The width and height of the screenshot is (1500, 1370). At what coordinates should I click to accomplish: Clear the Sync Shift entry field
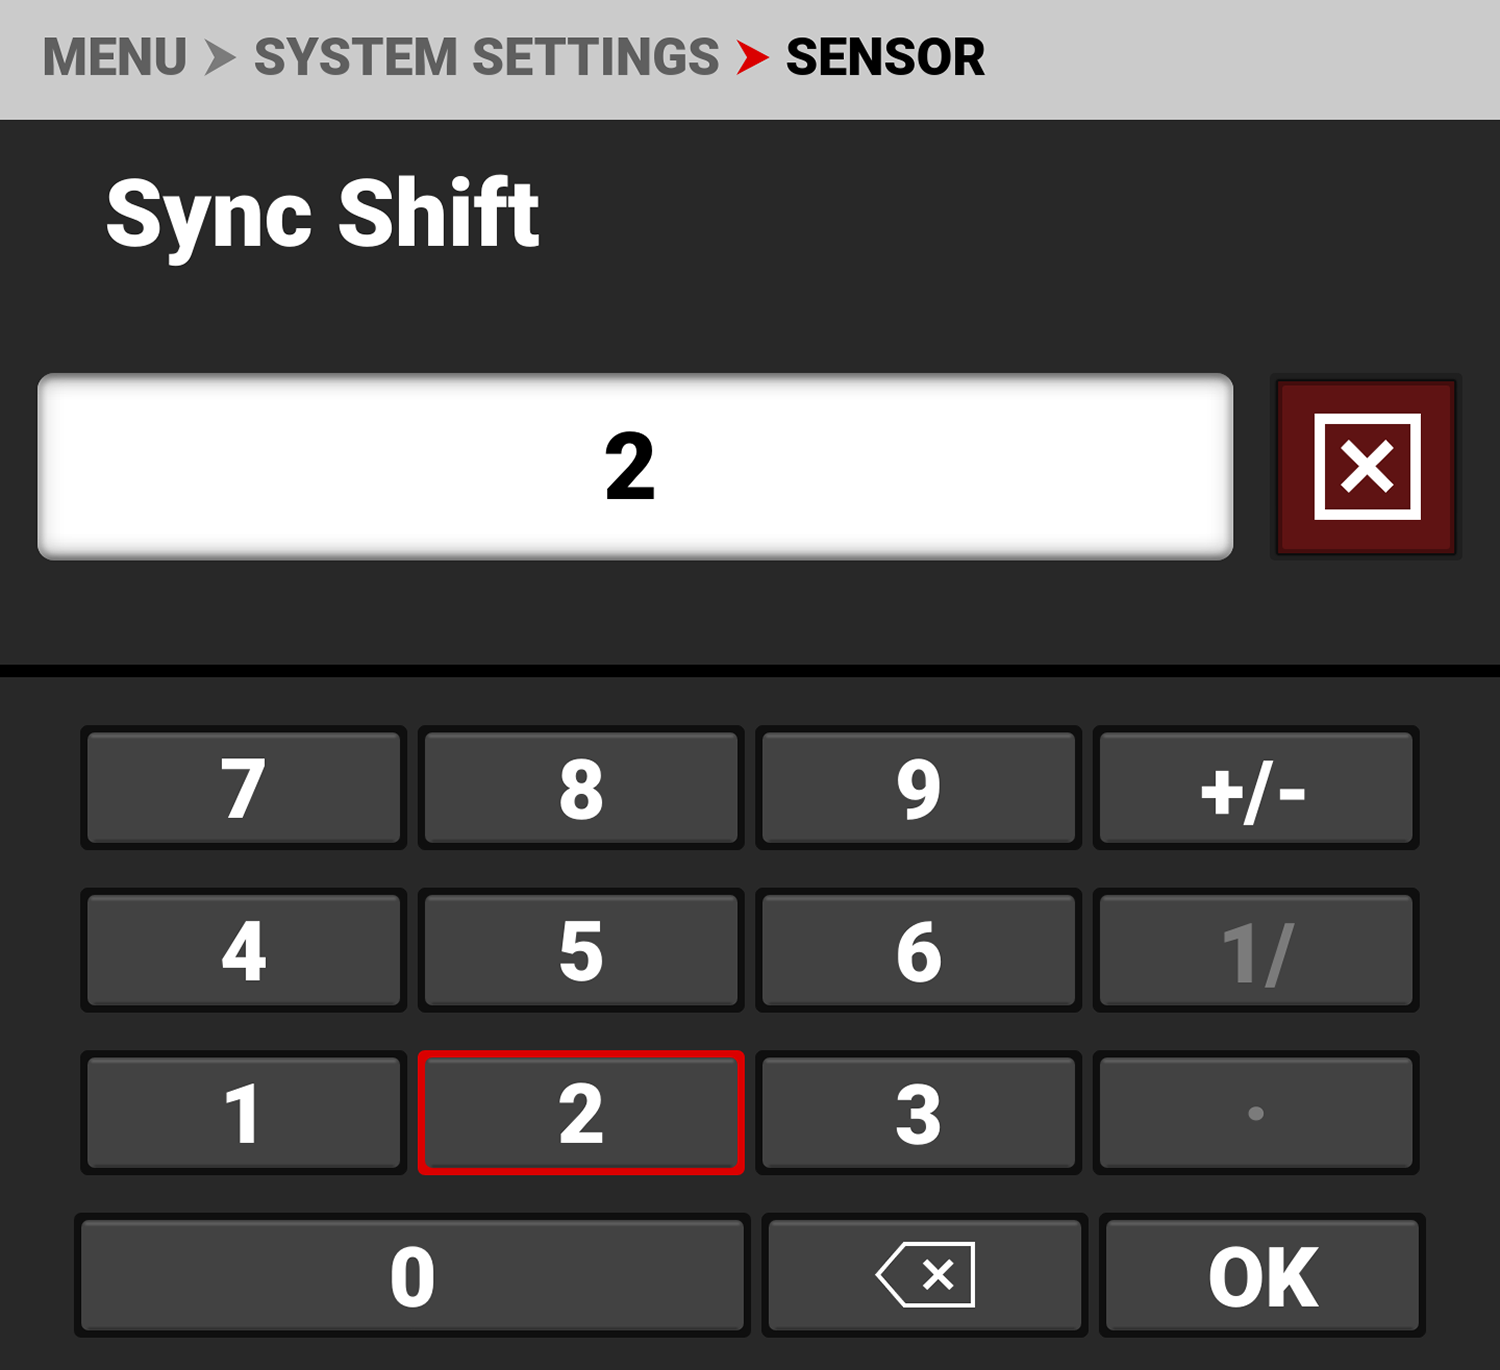coord(1366,467)
